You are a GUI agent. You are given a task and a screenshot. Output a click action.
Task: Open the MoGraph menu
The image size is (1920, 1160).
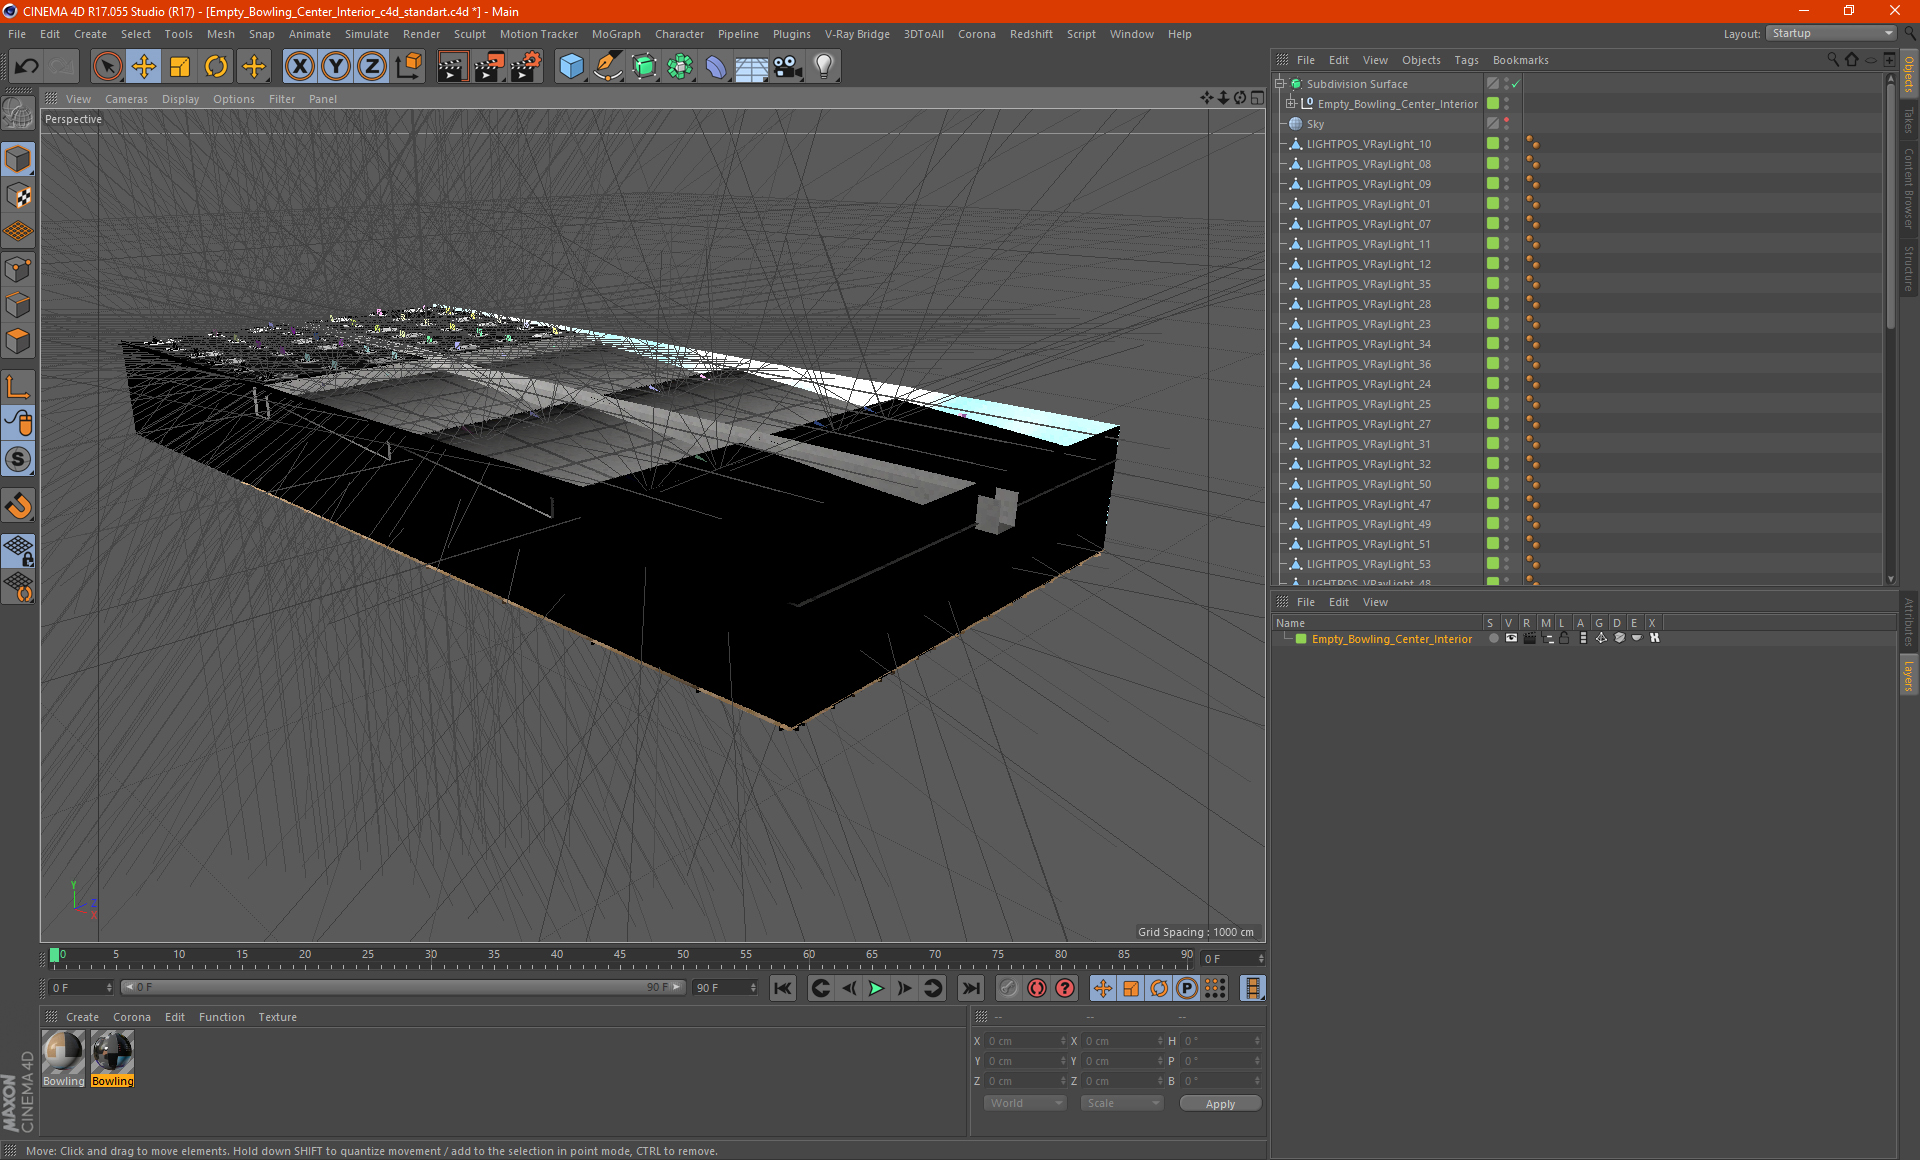click(x=615, y=34)
